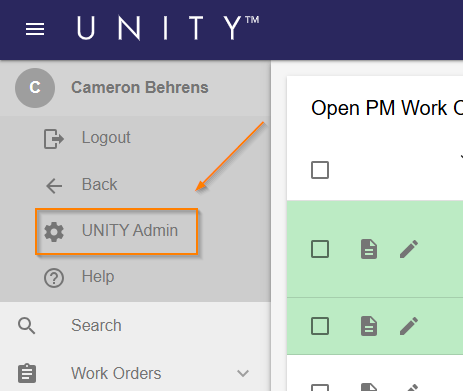The image size is (463, 391).
Task: Click the Search magnifier icon
Action: coord(27,326)
